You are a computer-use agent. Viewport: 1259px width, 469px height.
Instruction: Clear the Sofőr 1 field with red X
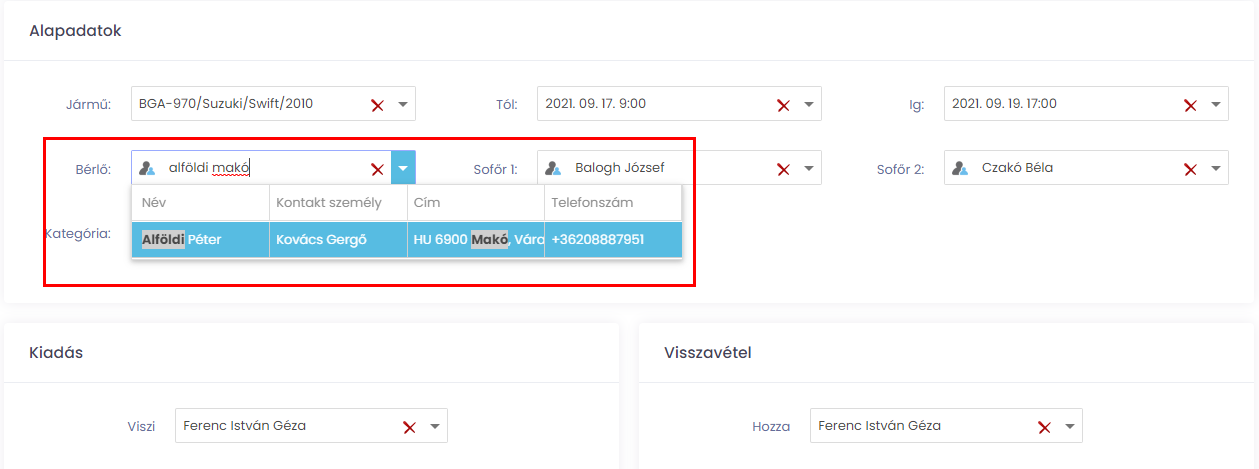(x=783, y=169)
